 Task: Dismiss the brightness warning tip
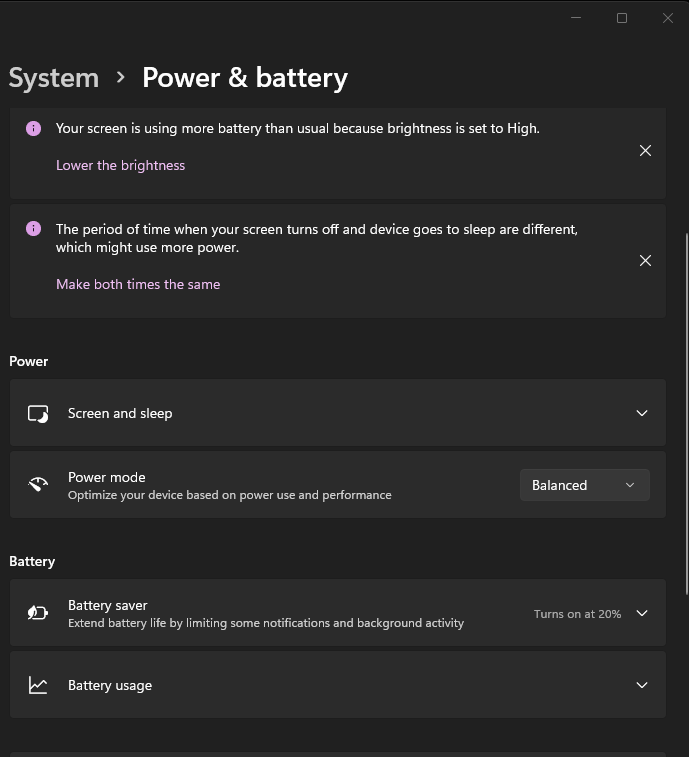[x=645, y=151]
